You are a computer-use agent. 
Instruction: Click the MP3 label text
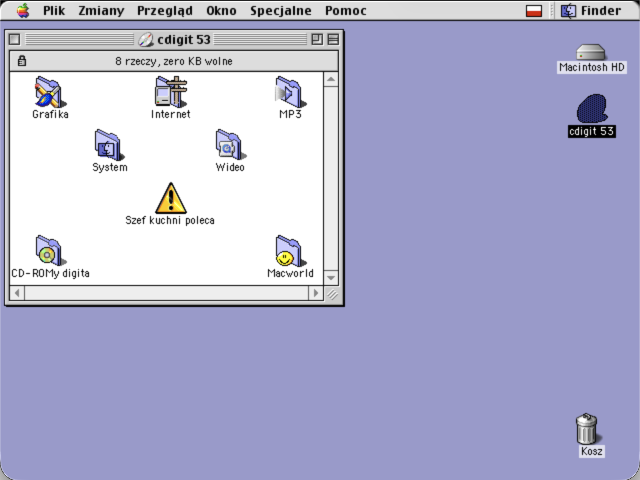[x=291, y=114]
